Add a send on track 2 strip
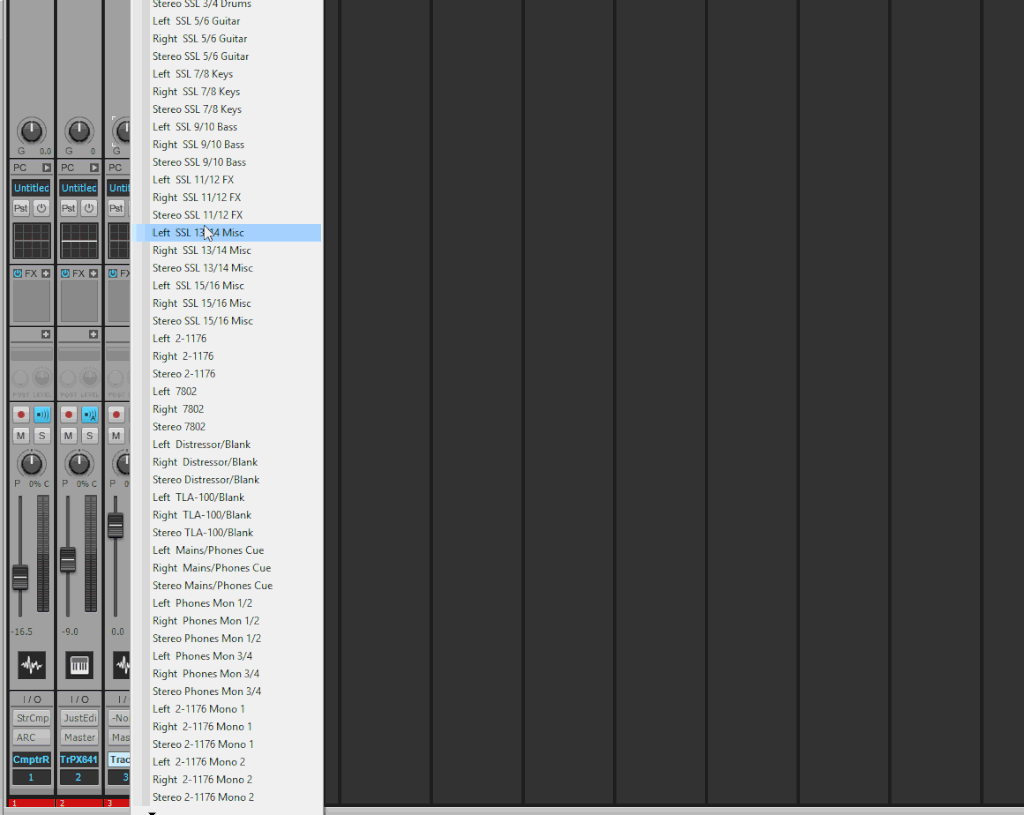 pos(93,334)
